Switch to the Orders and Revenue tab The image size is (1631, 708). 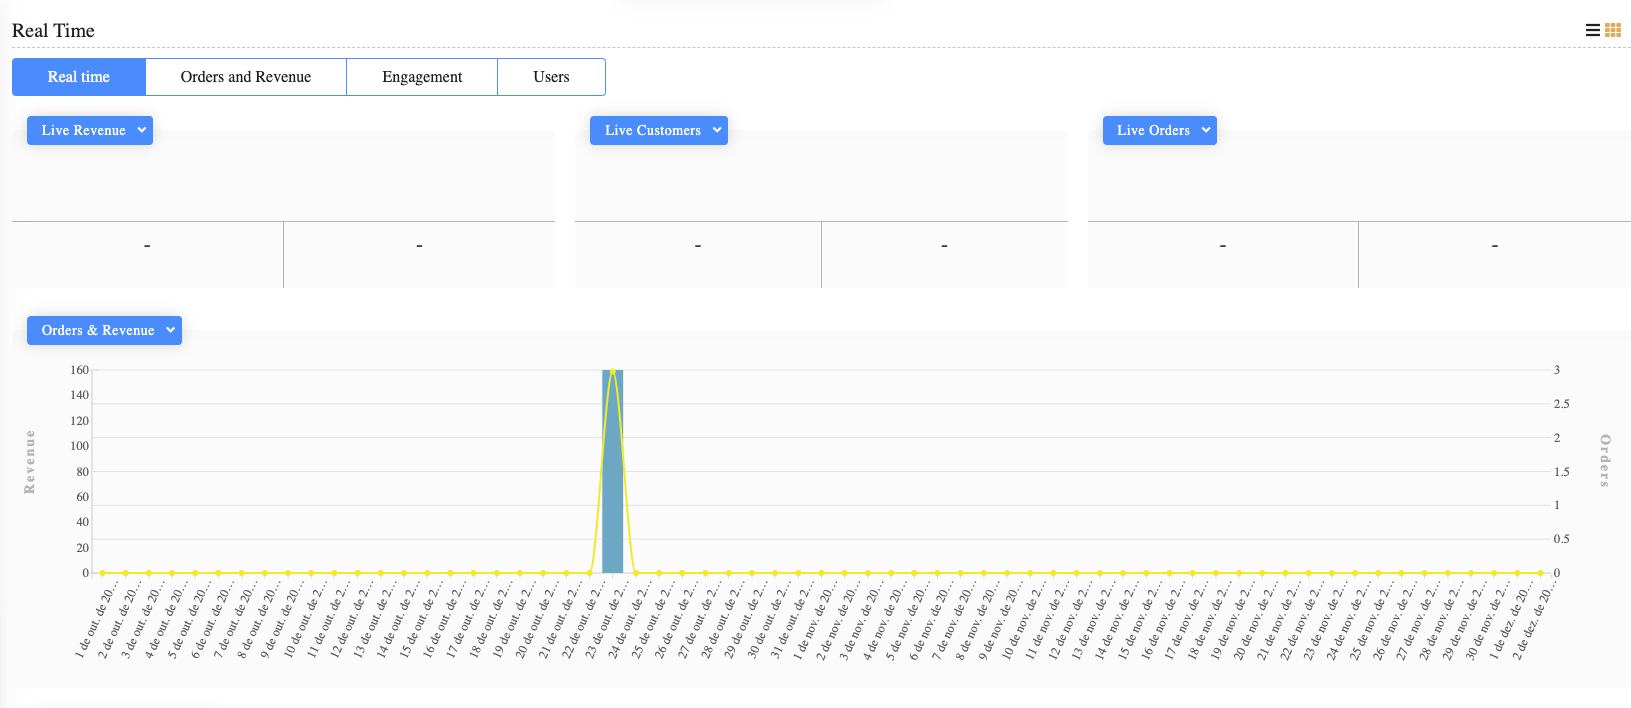tap(246, 77)
